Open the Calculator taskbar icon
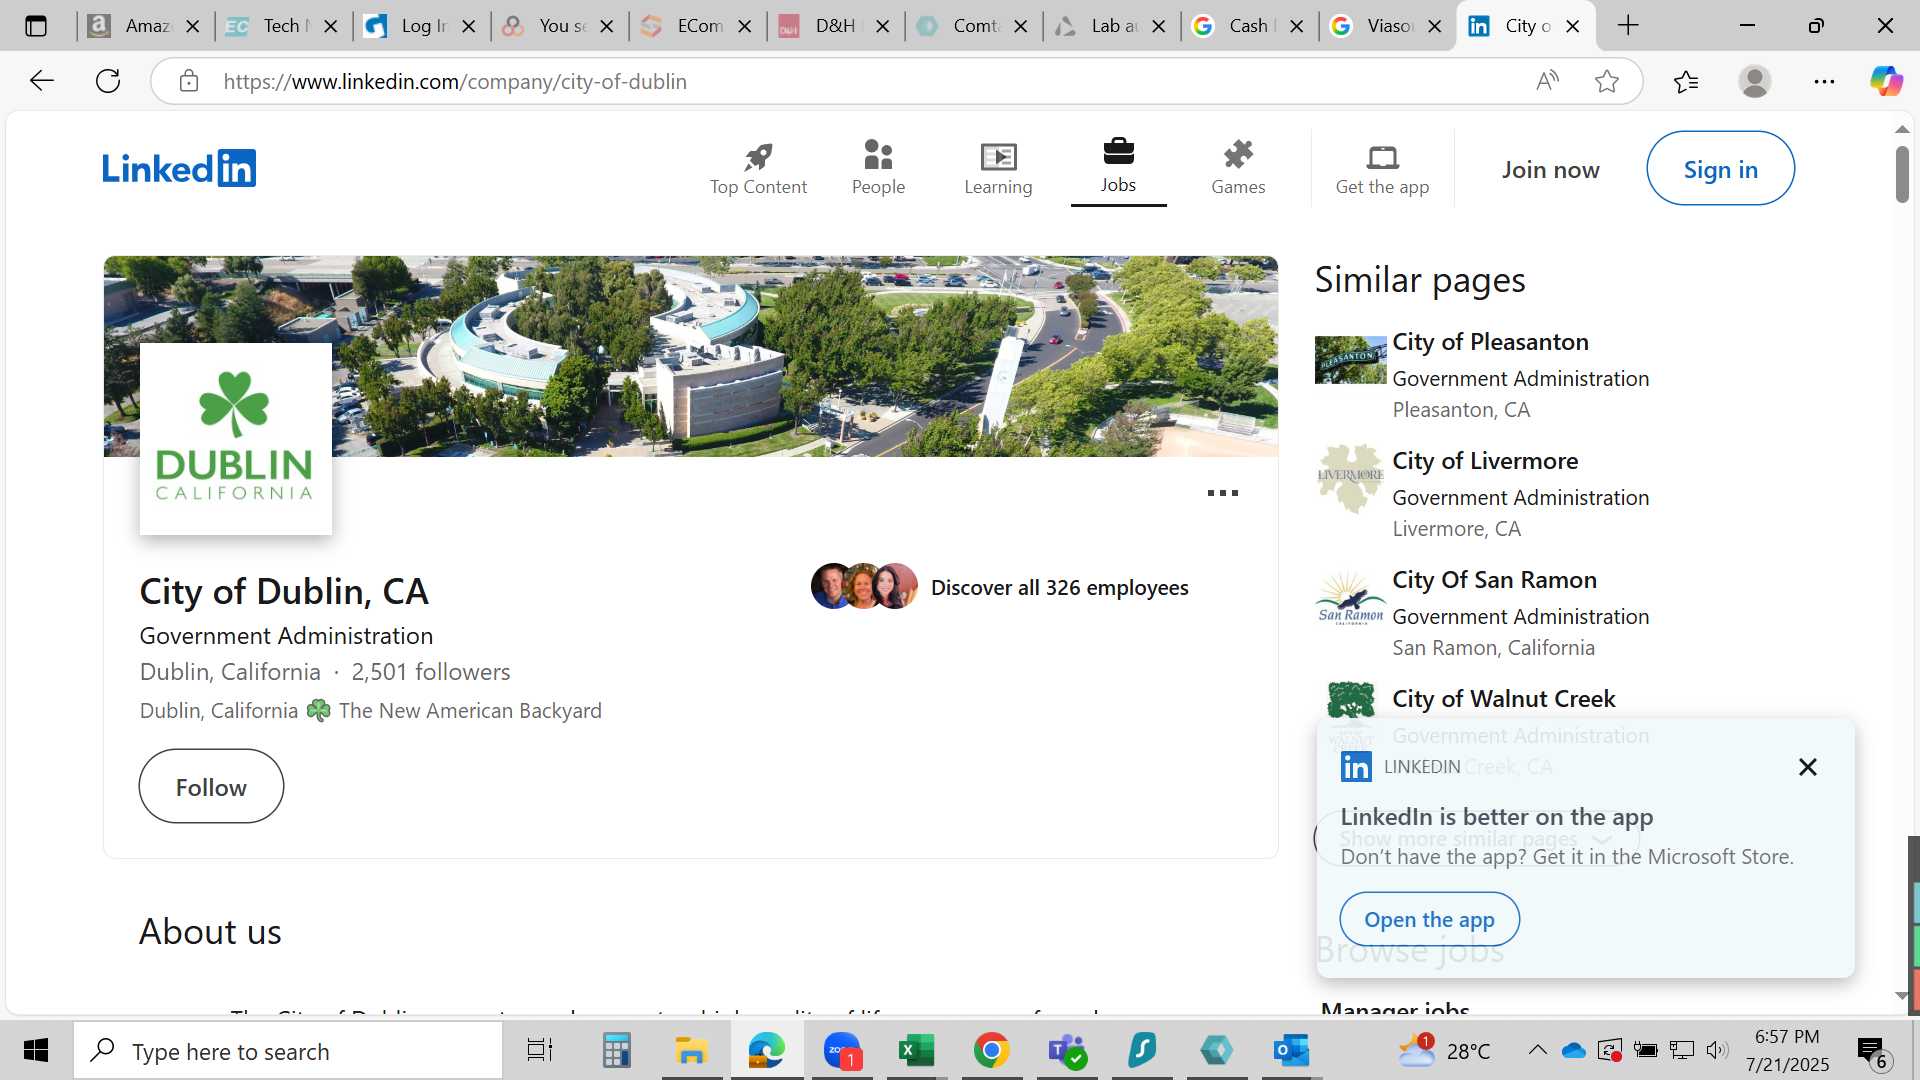The image size is (1920, 1080). tap(616, 1051)
